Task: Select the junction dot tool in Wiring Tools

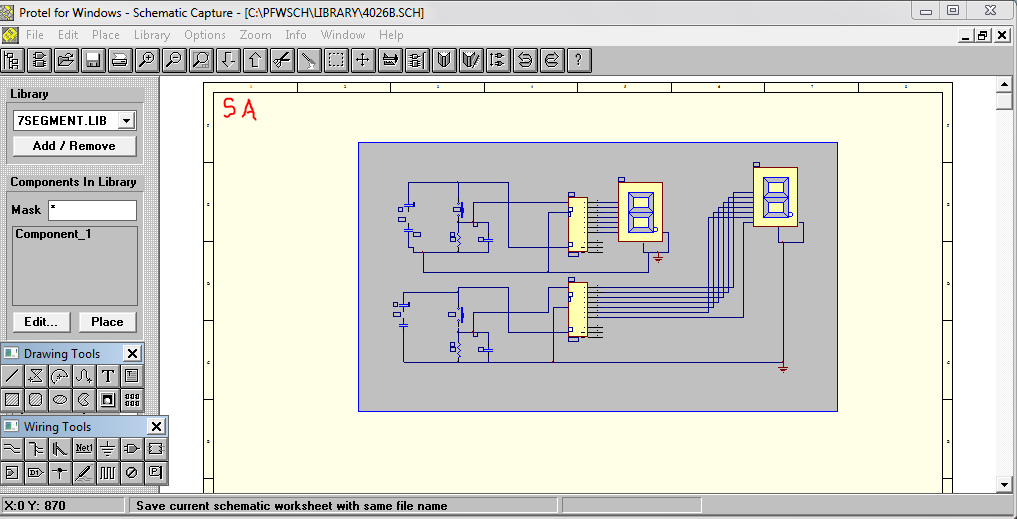Action: point(60,472)
